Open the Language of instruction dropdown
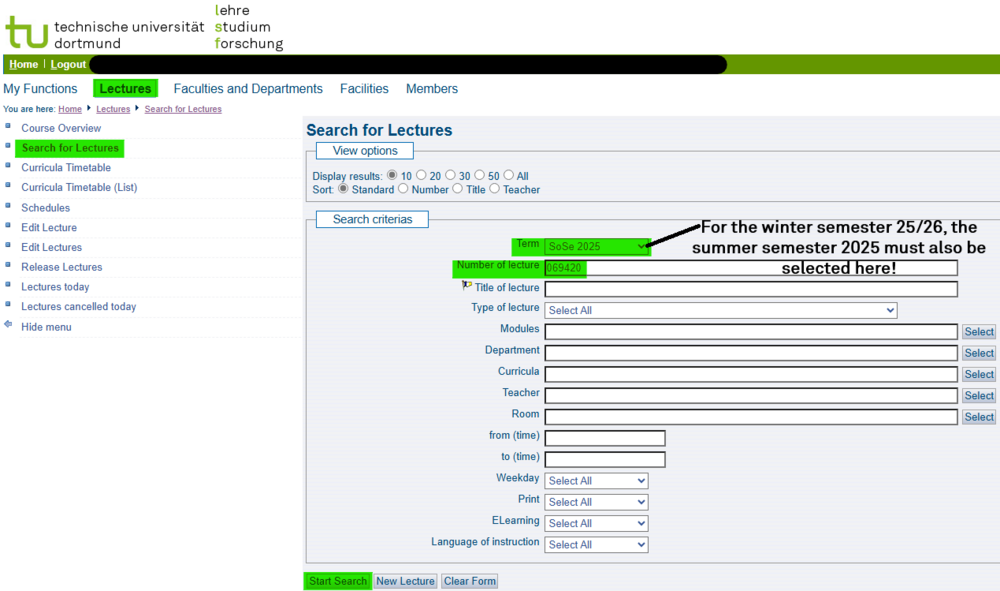The height and width of the screenshot is (591, 1000). (596, 544)
